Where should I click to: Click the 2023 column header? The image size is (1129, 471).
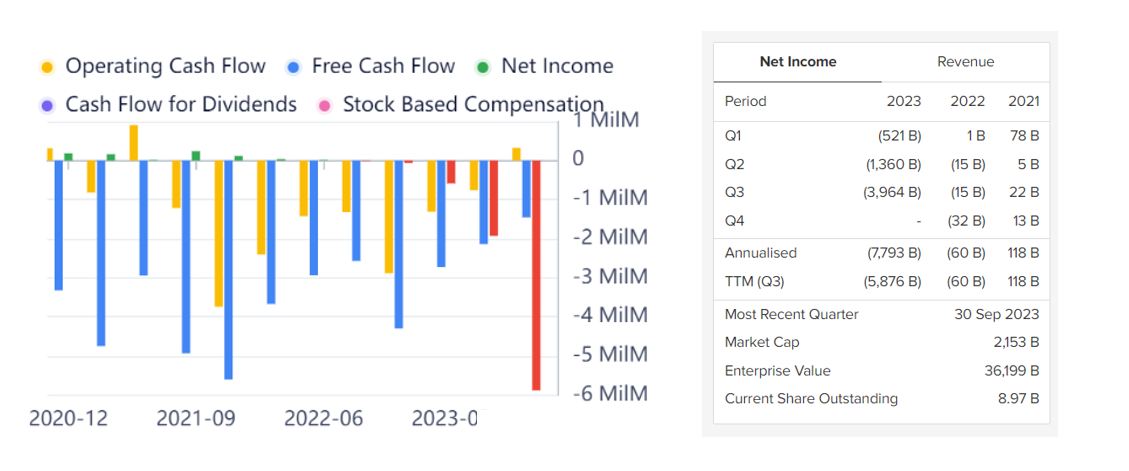(904, 101)
